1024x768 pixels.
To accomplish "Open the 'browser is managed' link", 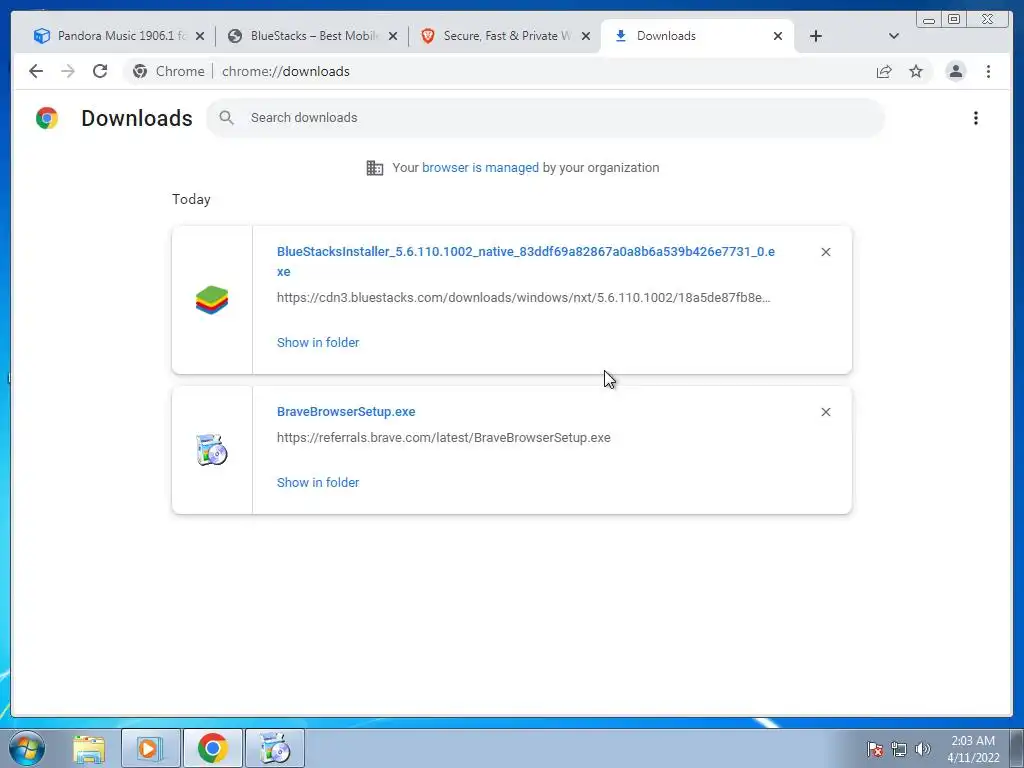I will tap(480, 168).
